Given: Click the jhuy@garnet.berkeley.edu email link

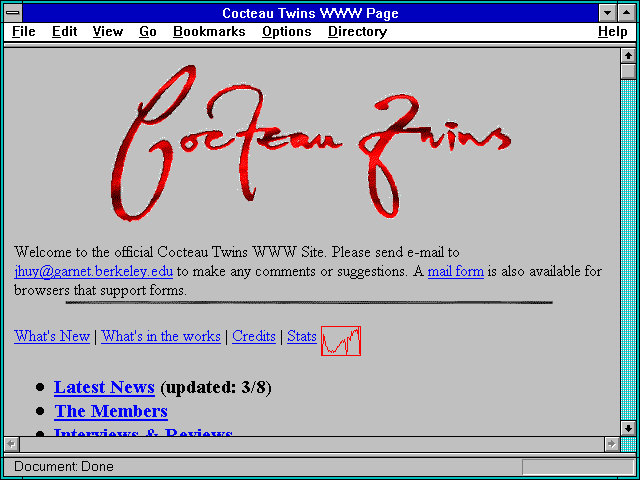Looking at the screenshot, I should tap(93, 272).
